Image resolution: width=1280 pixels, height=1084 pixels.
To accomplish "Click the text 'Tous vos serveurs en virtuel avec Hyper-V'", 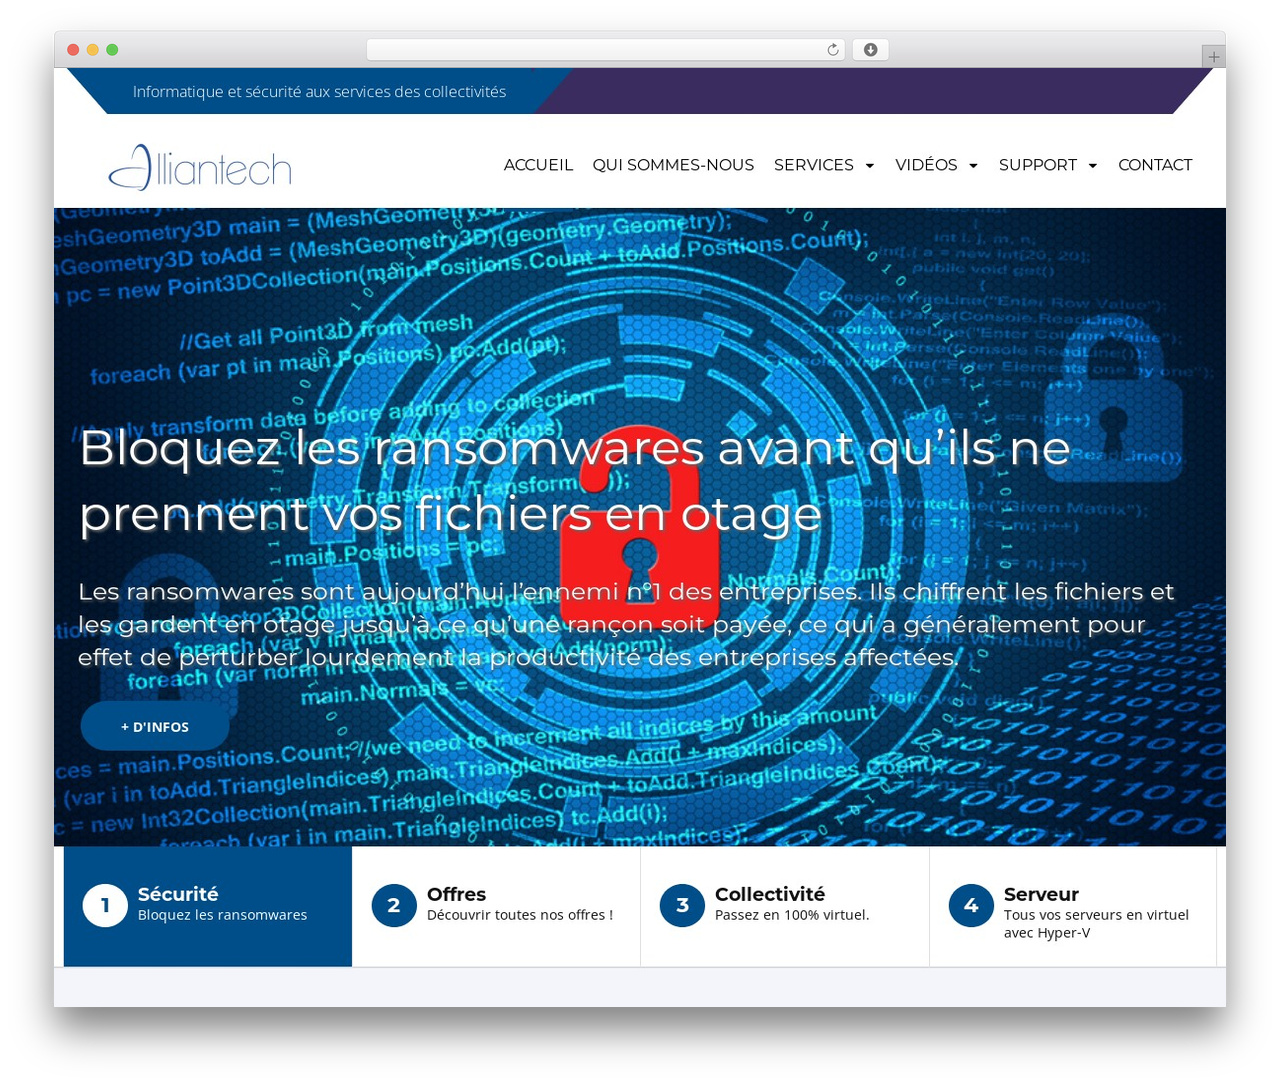I will 1096,924.
